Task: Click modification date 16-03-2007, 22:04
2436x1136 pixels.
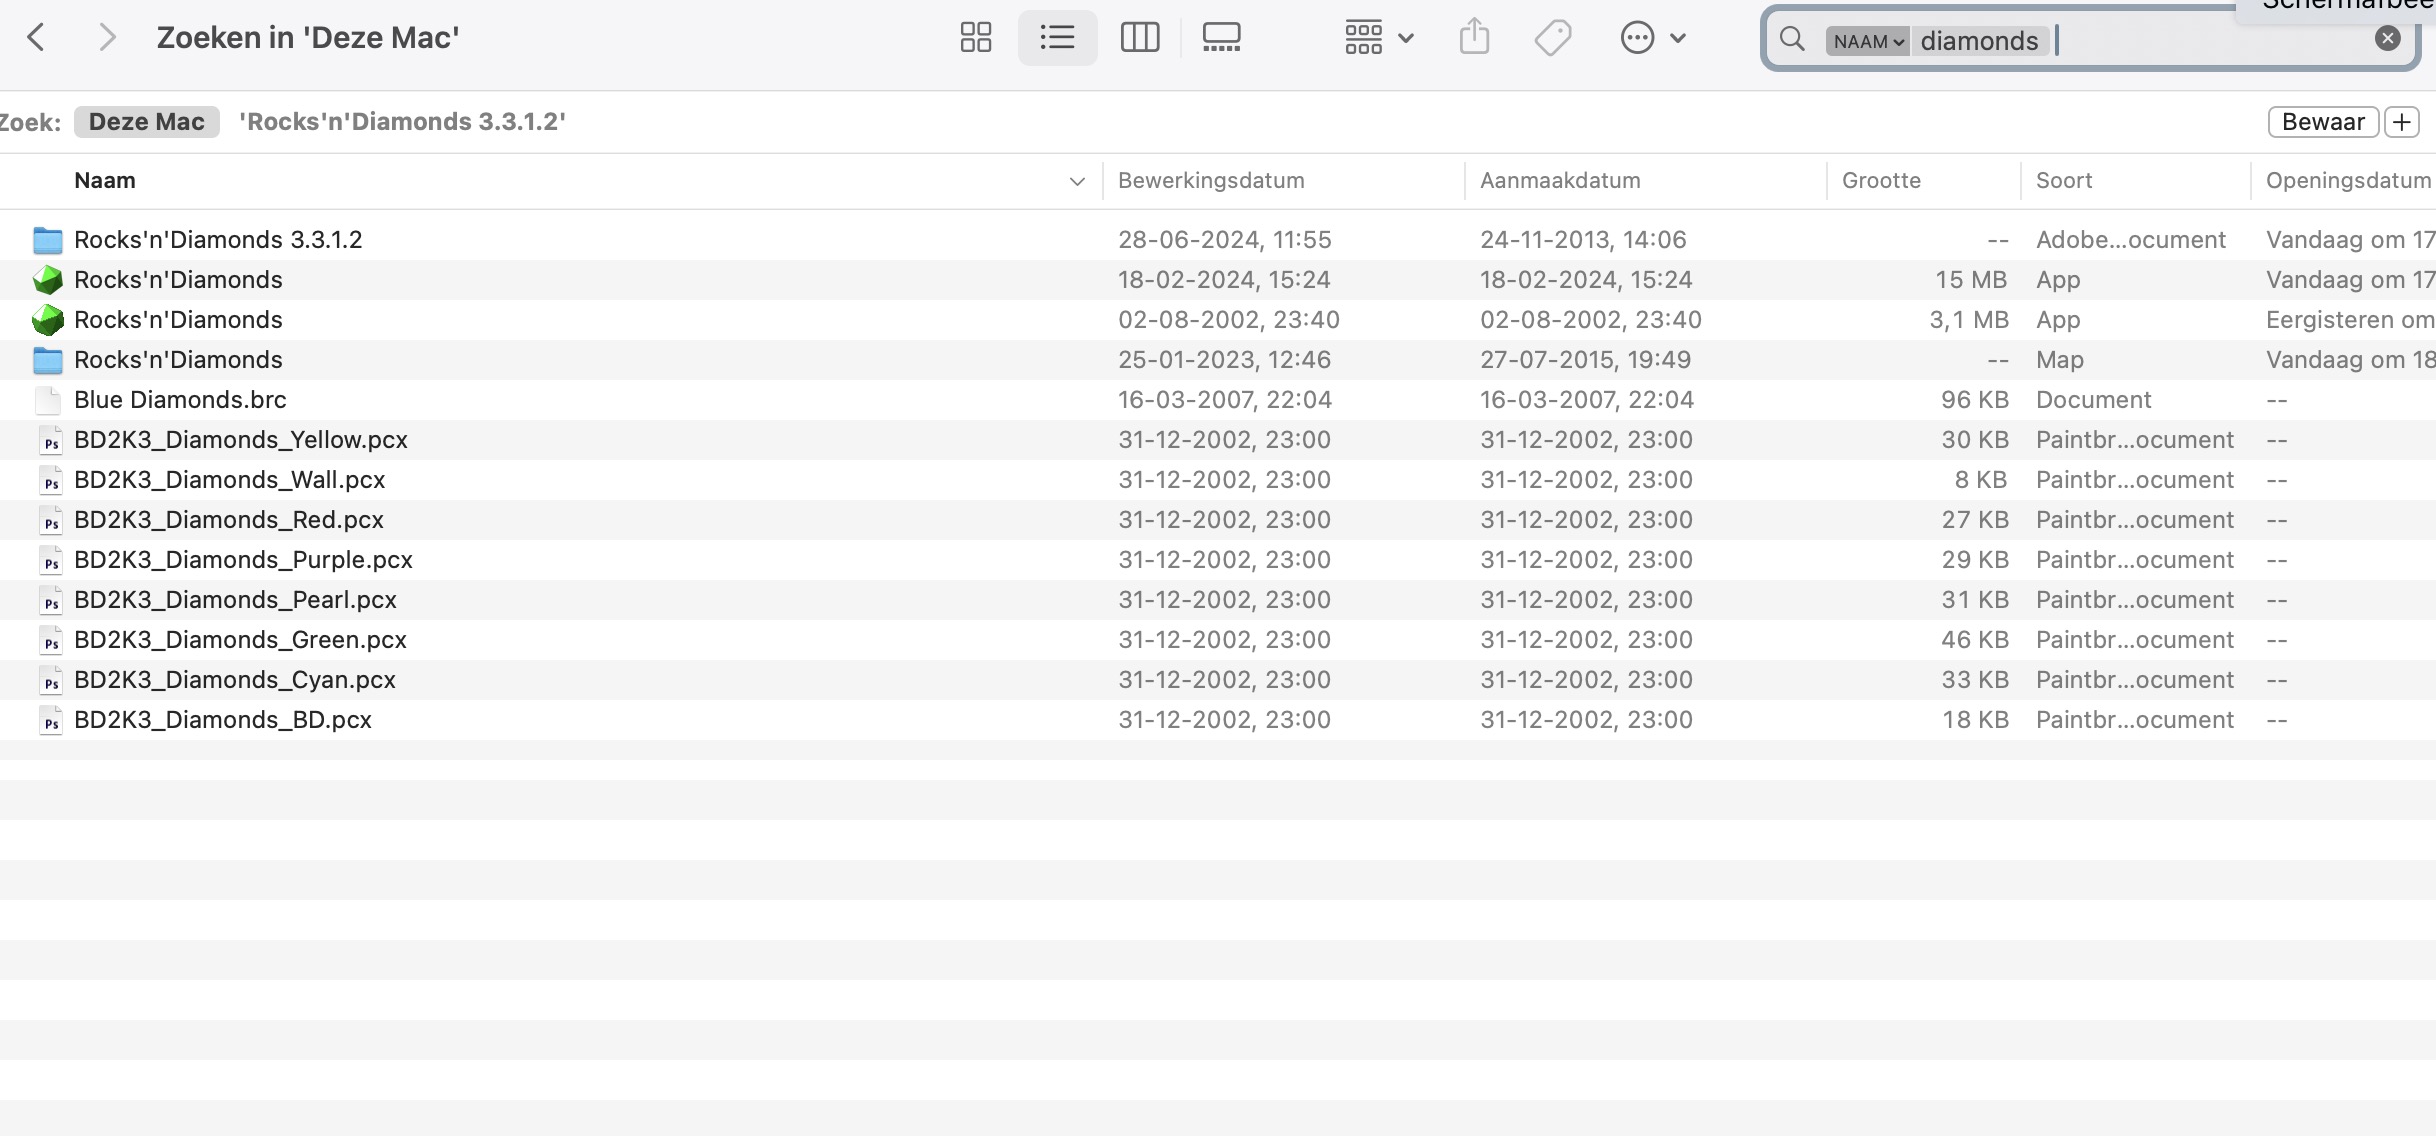Action: pyautogui.click(x=1225, y=400)
